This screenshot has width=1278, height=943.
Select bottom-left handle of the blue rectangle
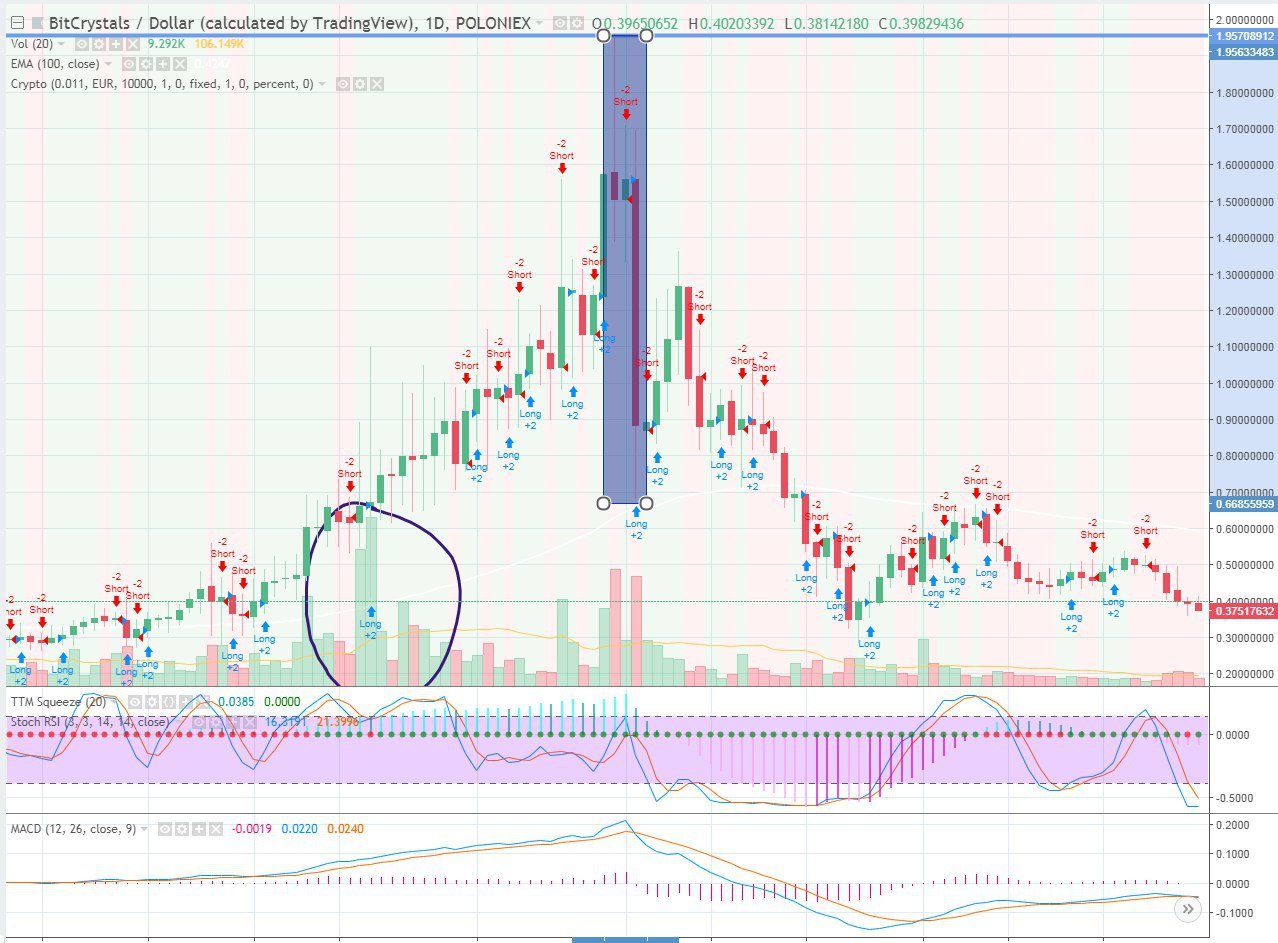[603, 502]
